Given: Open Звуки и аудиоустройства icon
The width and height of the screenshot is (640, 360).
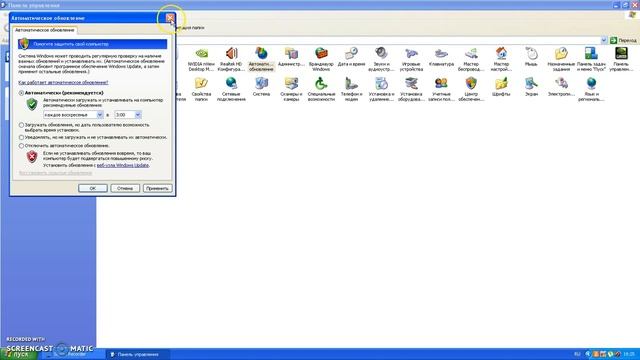Looking at the screenshot, I should pos(381,59).
